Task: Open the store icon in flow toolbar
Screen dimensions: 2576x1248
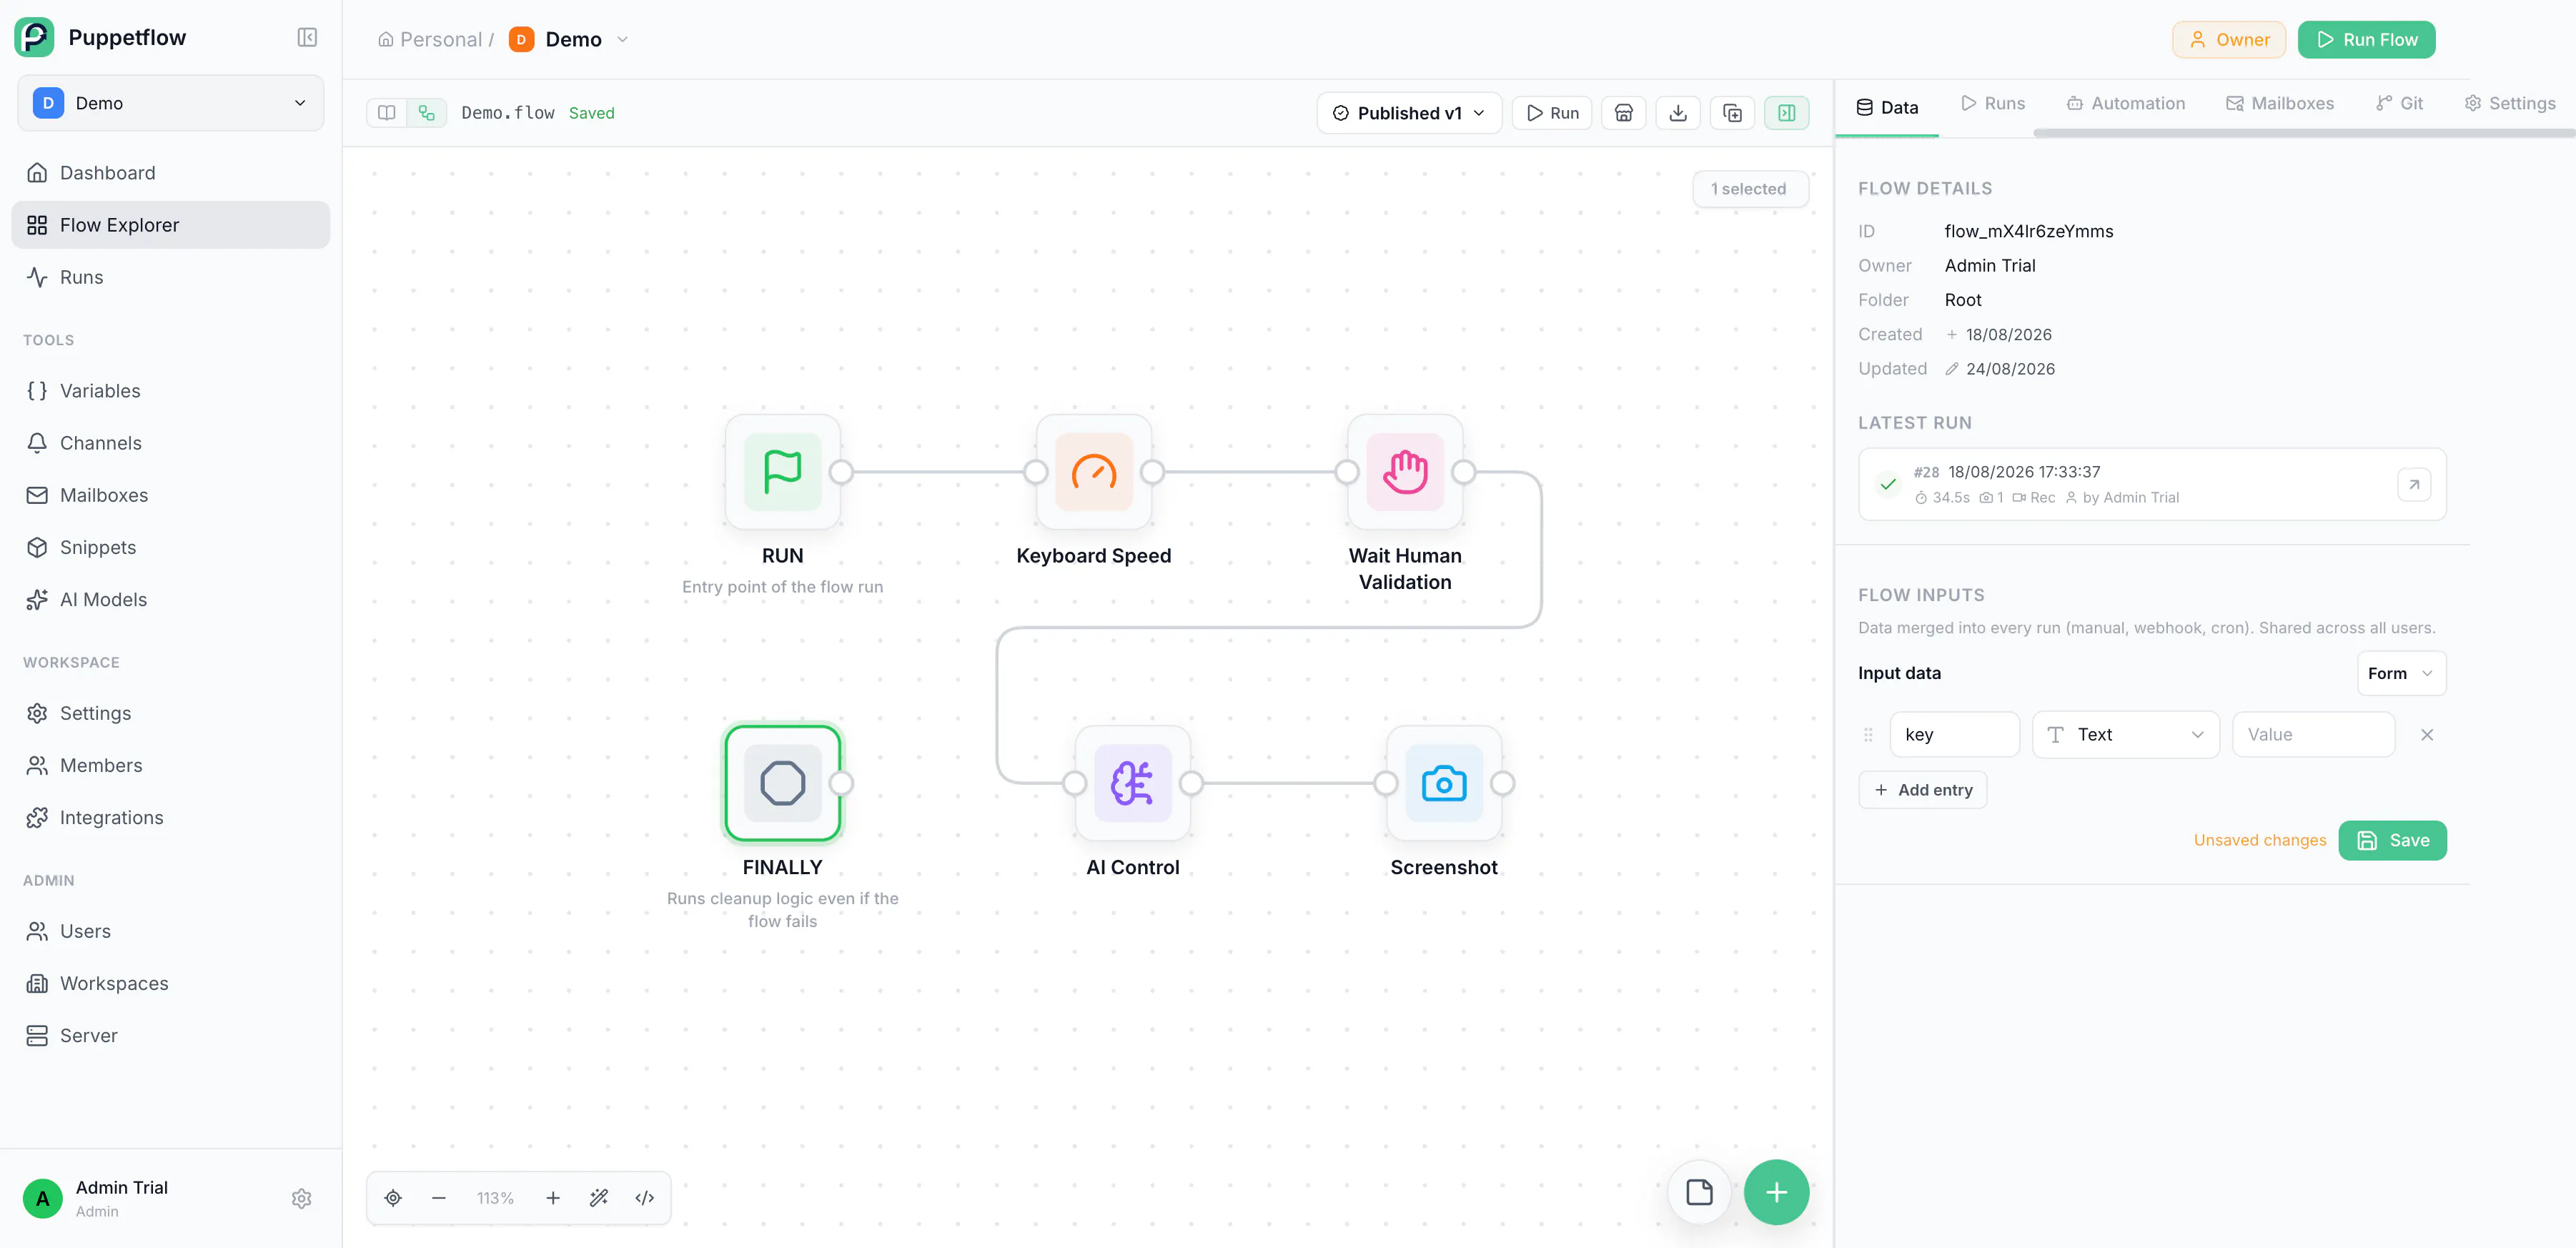Action: click(1623, 113)
